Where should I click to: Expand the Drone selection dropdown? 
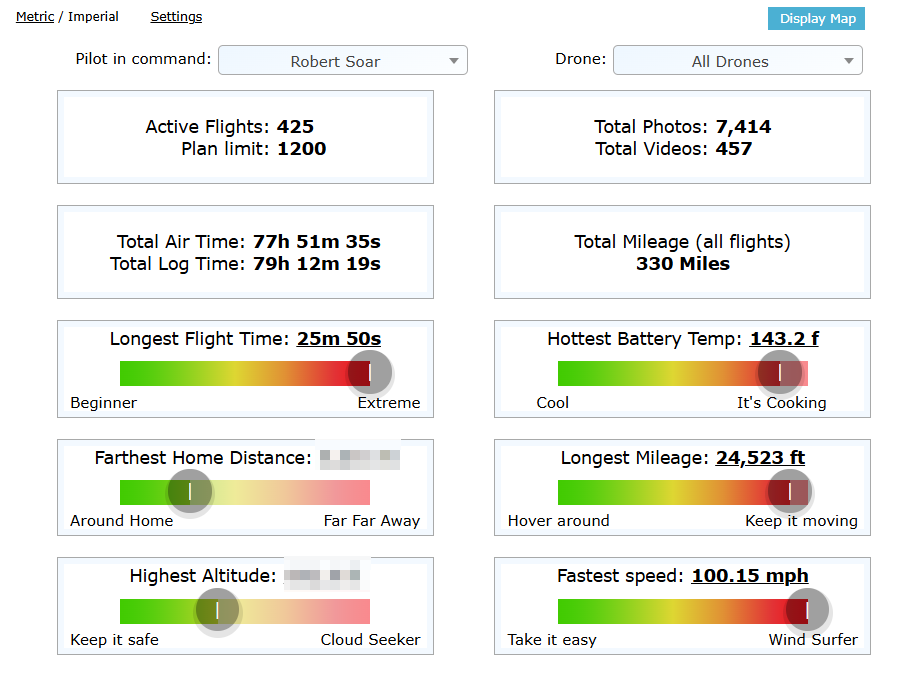point(737,61)
